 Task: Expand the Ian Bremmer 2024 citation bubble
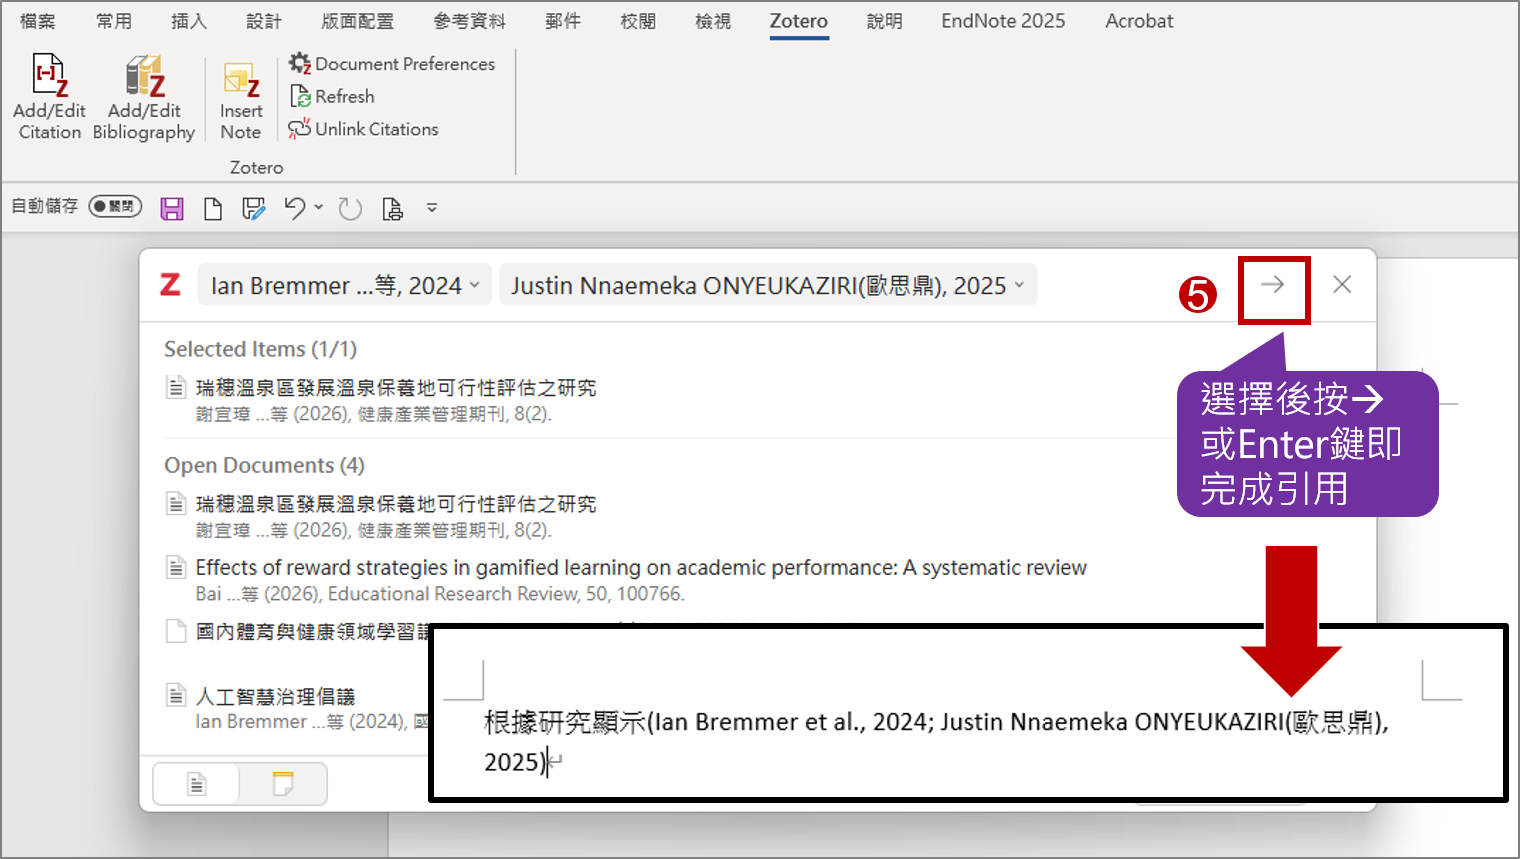[344, 286]
